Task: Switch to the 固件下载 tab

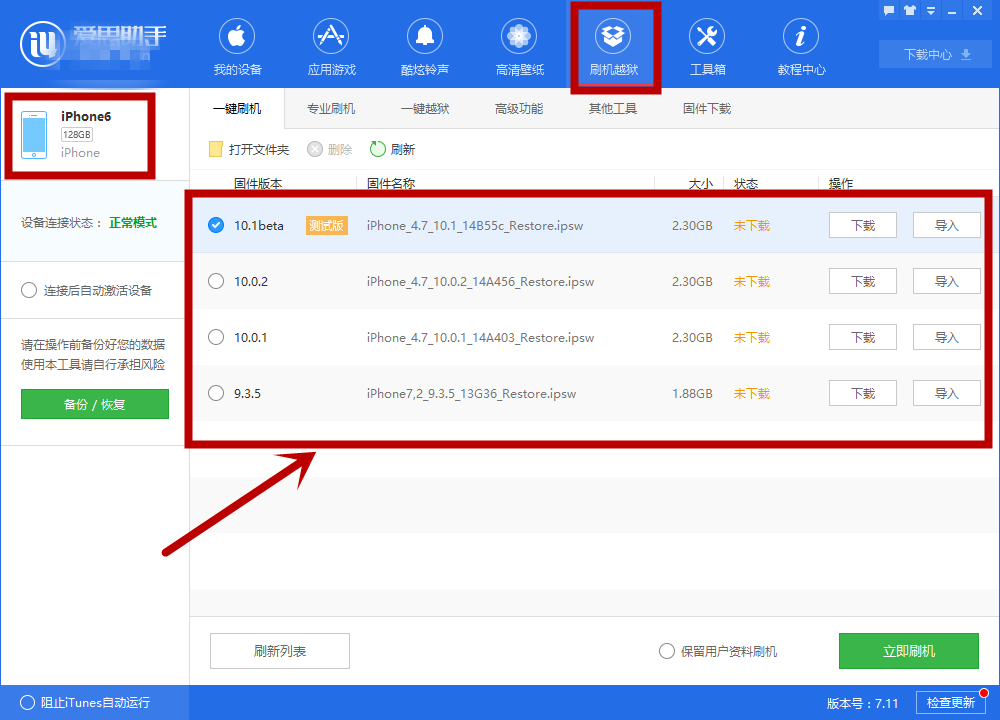Action: (x=707, y=108)
